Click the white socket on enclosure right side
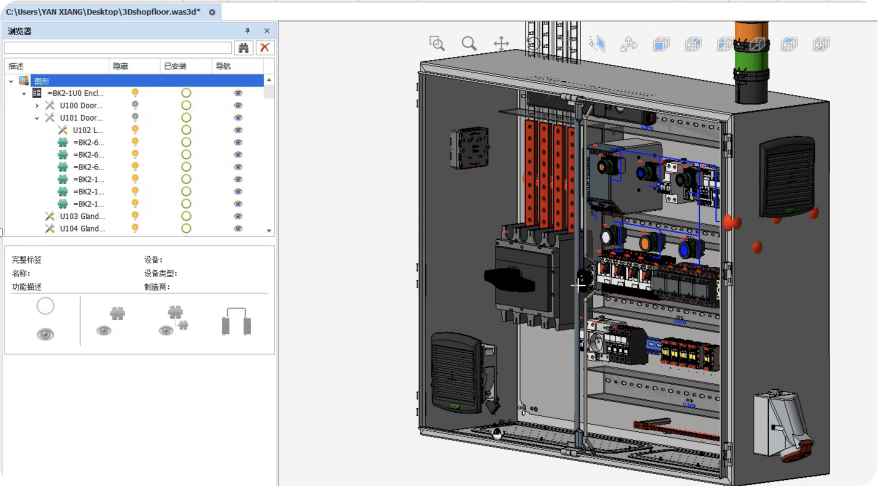The image size is (878, 486). (x=782, y=425)
